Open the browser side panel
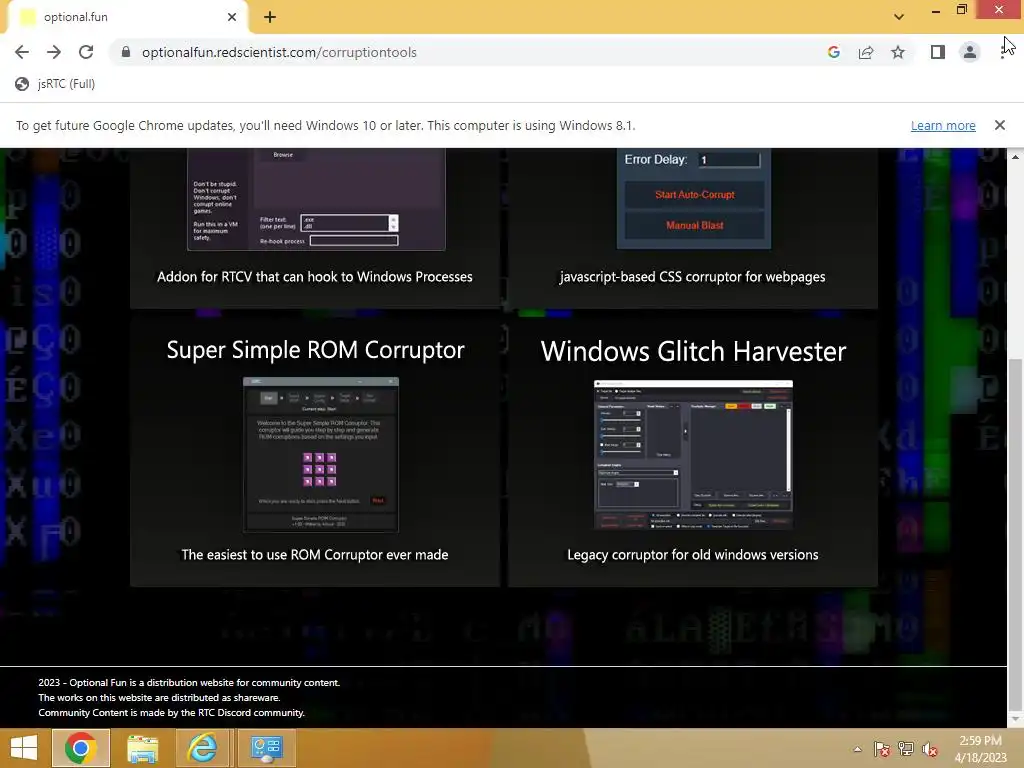1024x768 pixels. coord(938,52)
